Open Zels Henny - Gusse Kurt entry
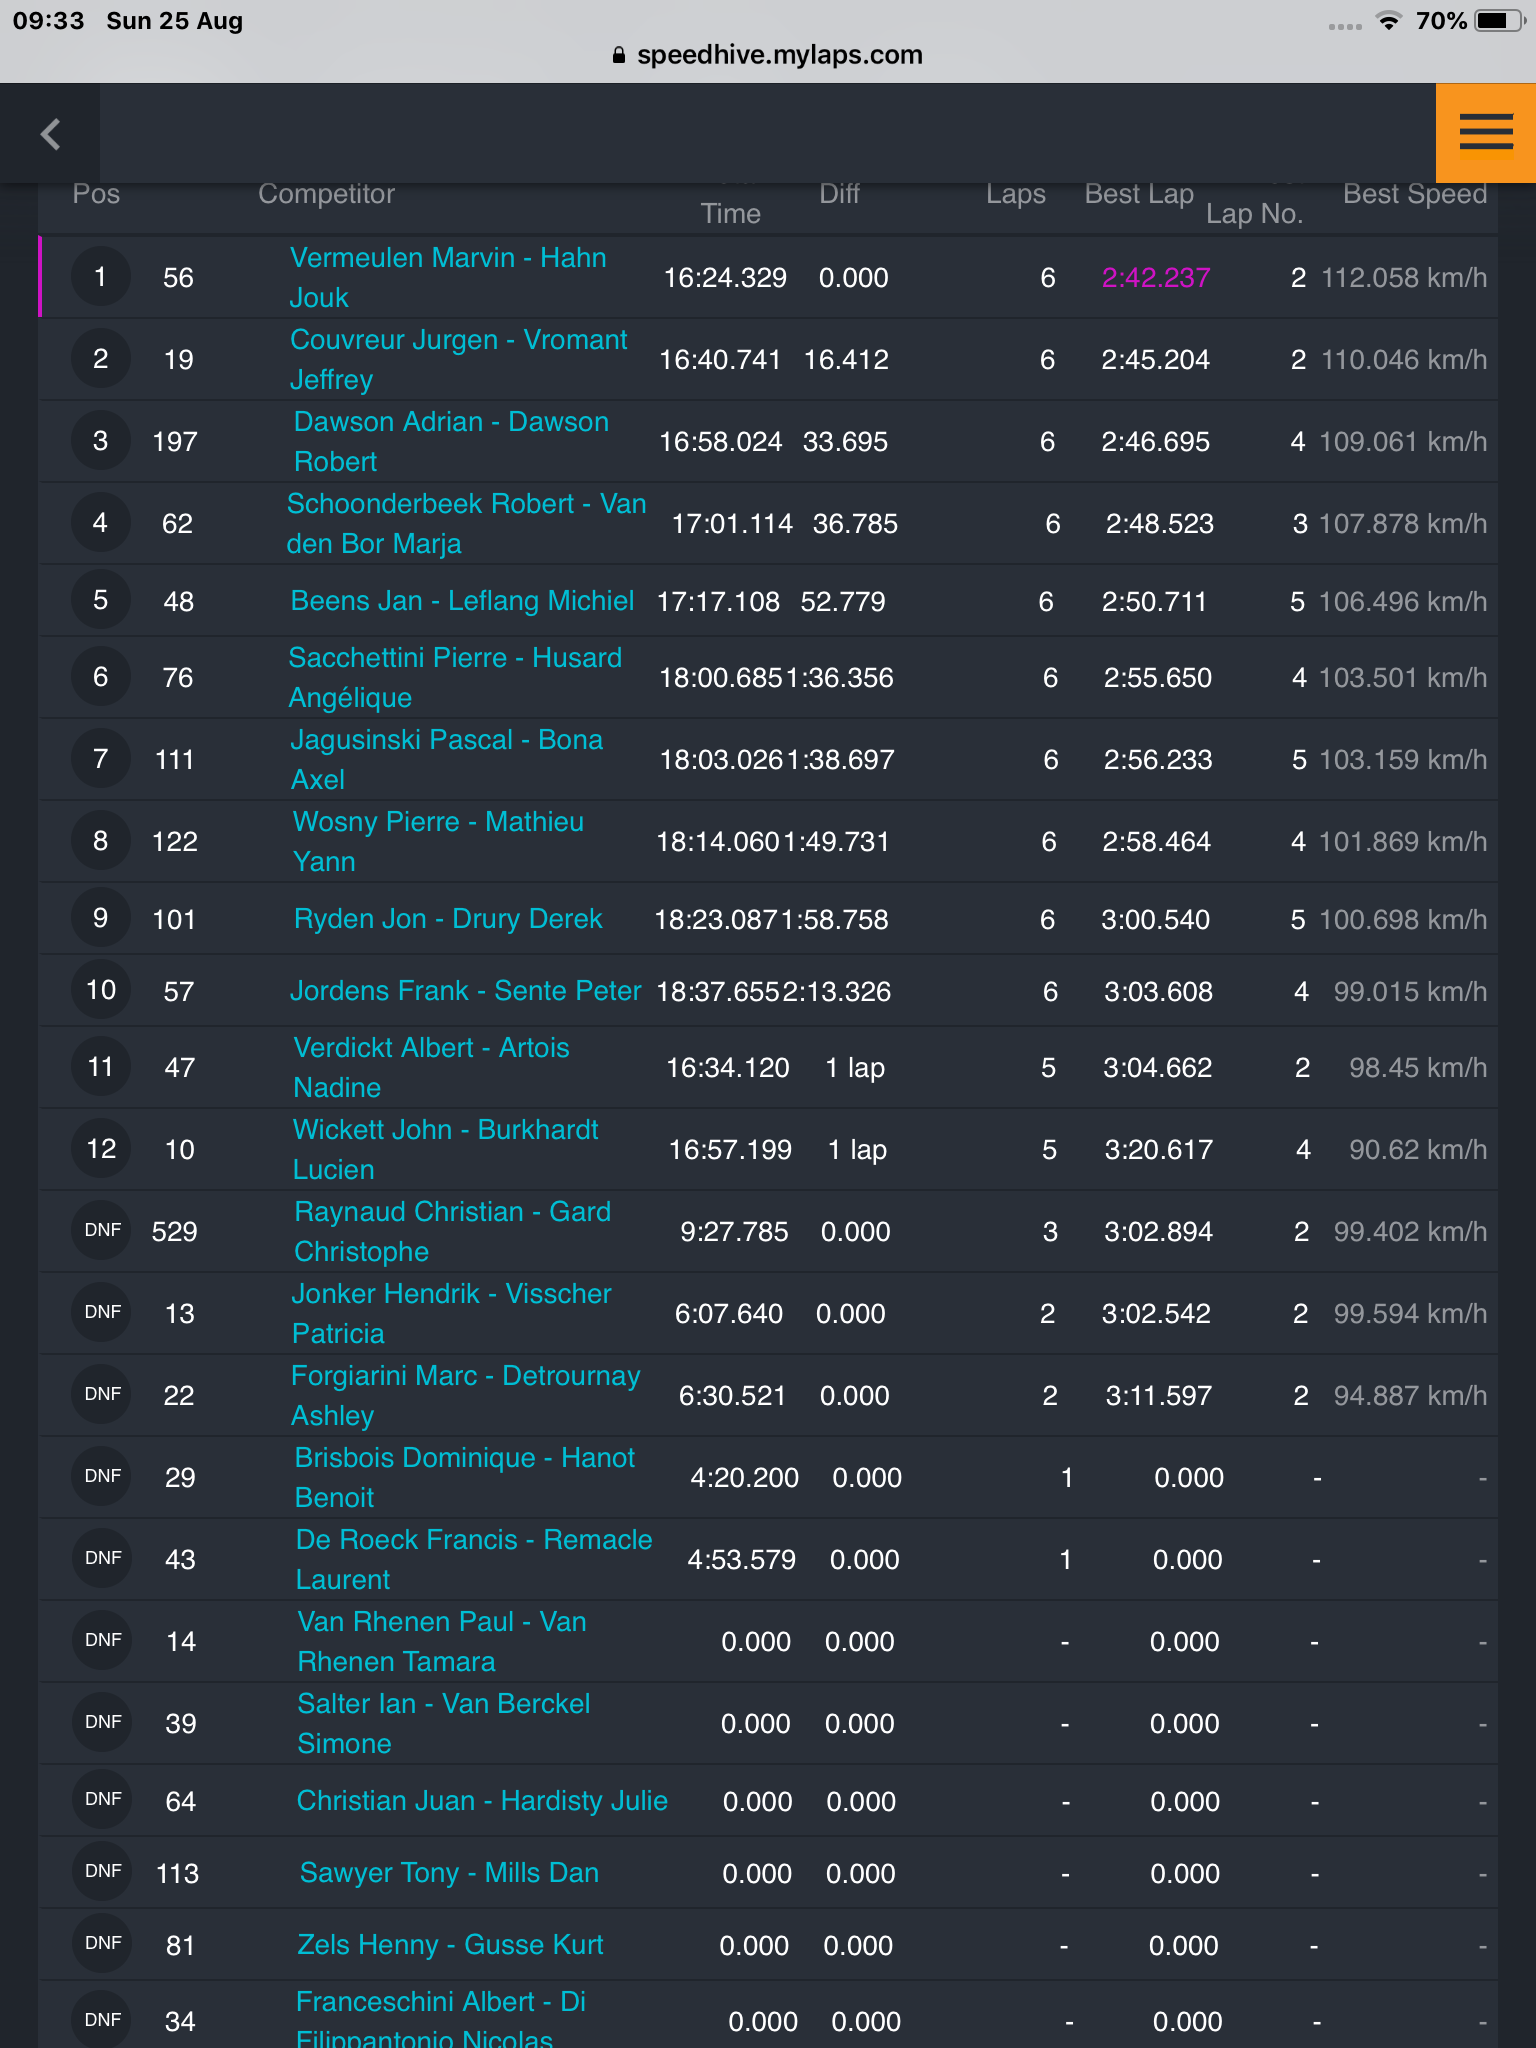Viewport: 1536px width, 2048px height. pos(450,1945)
